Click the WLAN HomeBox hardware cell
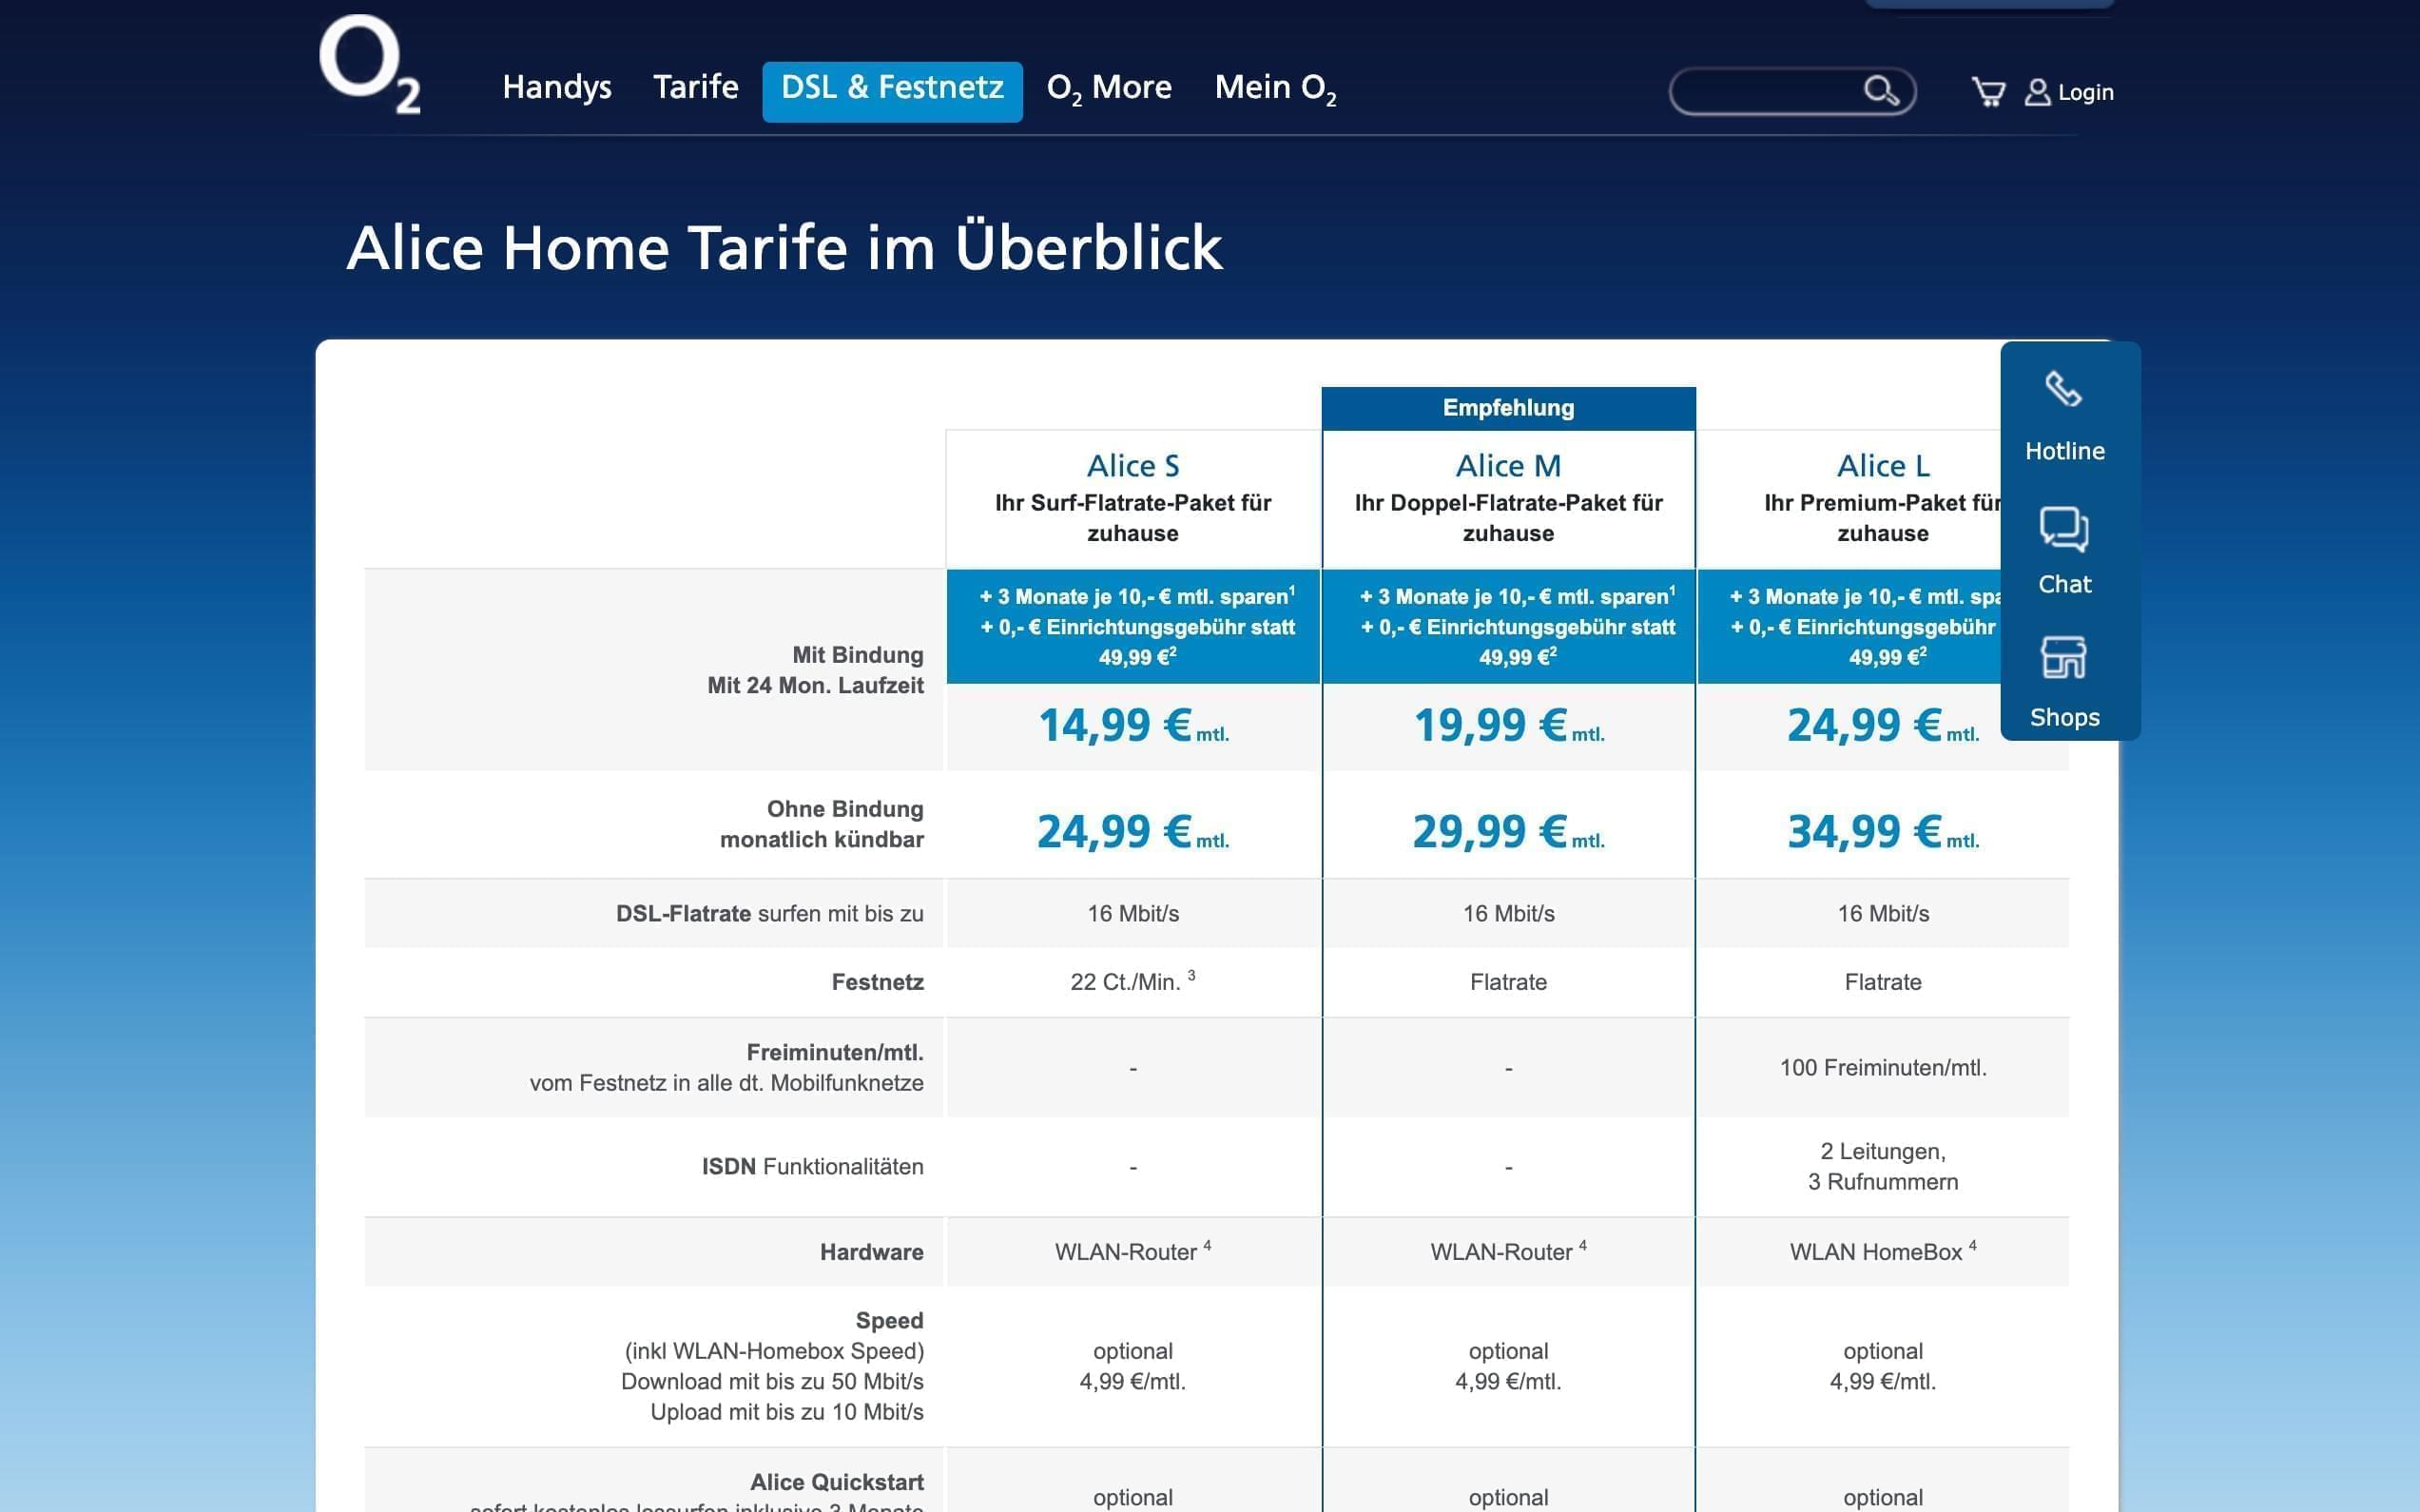Screen dimensions: 2420x1512 (x=1883, y=1251)
